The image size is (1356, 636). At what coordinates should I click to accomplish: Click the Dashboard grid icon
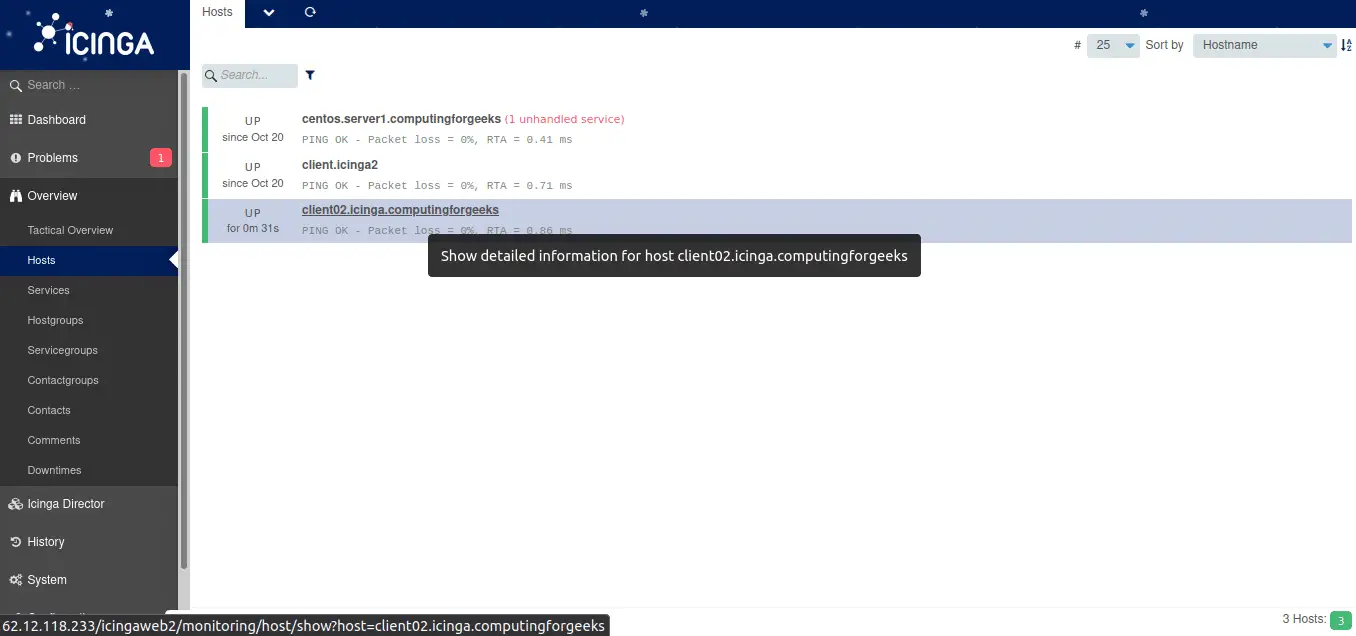(x=15, y=120)
